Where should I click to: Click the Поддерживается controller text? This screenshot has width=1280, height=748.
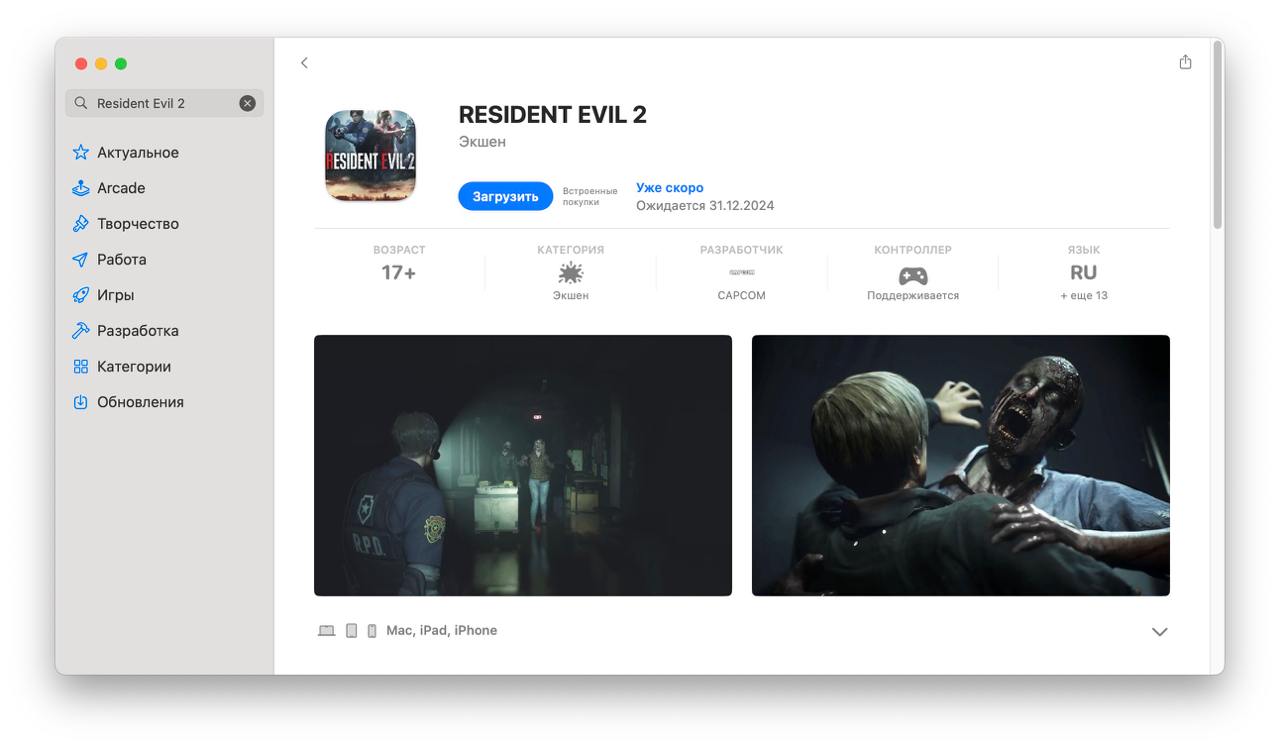click(x=913, y=296)
